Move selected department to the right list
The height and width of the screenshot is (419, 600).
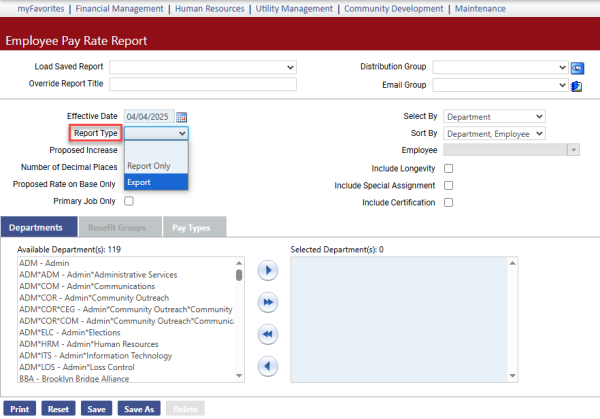pos(268,271)
